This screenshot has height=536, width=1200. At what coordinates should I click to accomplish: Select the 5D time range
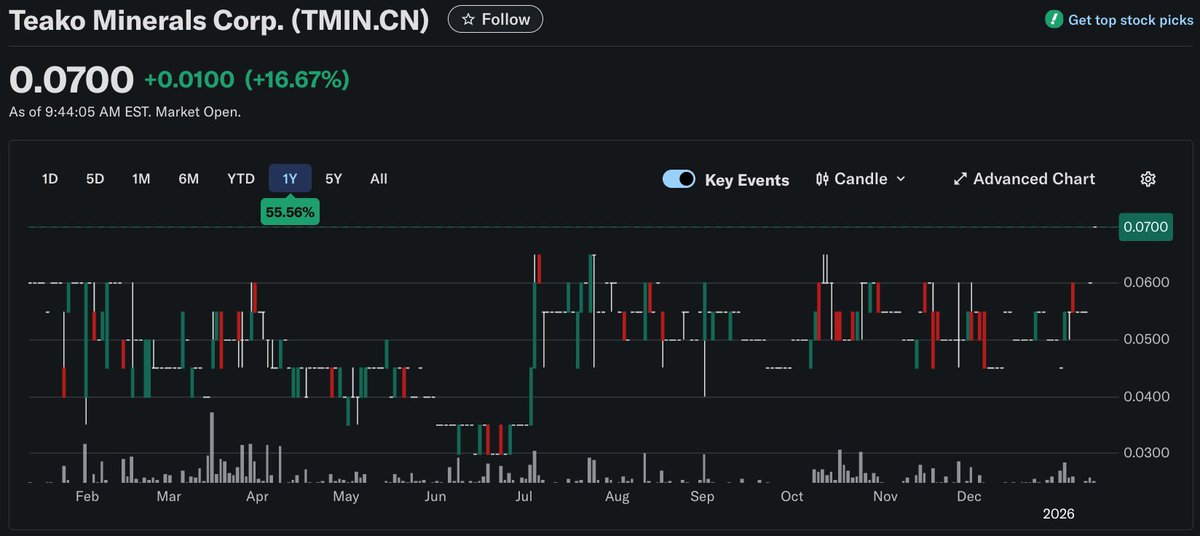(95, 179)
